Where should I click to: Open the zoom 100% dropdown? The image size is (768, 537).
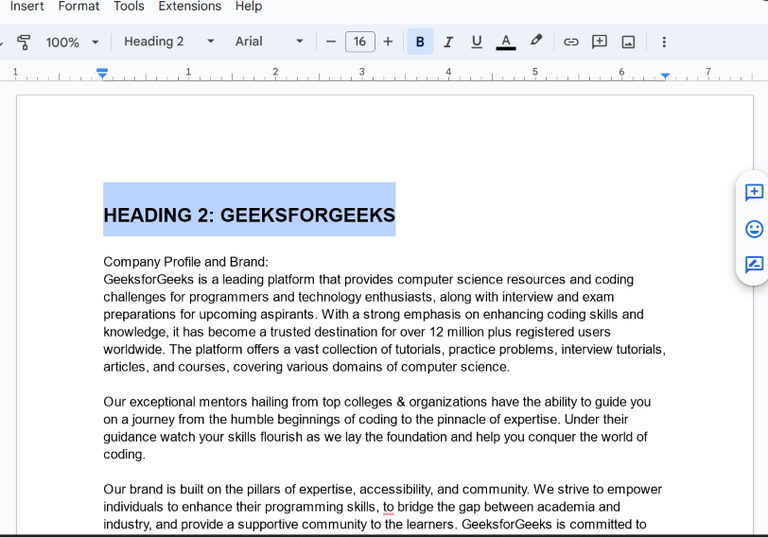click(72, 42)
